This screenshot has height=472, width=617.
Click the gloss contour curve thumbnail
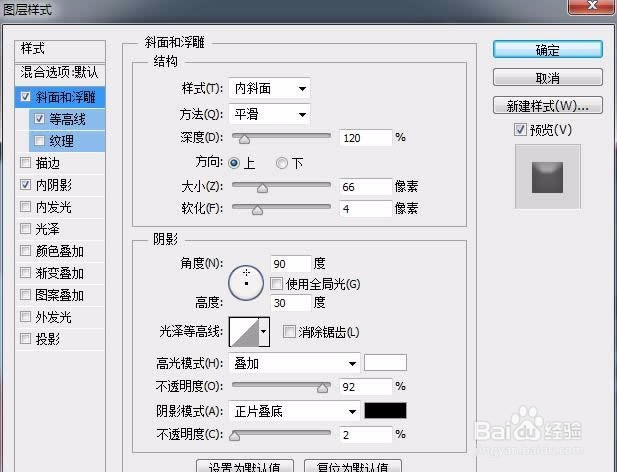point(244,332)
